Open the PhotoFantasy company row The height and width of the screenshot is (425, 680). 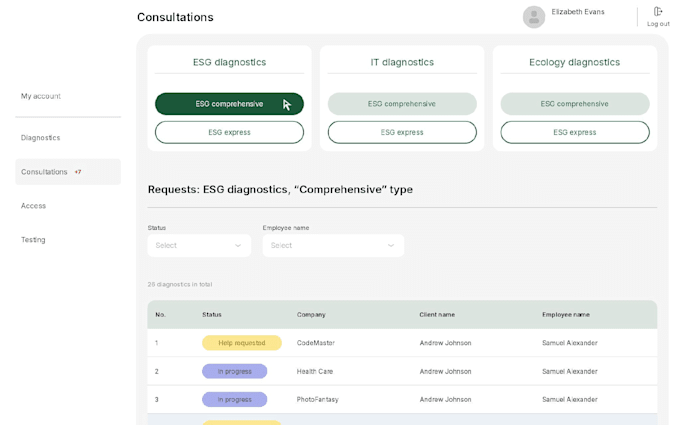coord(402,399)
